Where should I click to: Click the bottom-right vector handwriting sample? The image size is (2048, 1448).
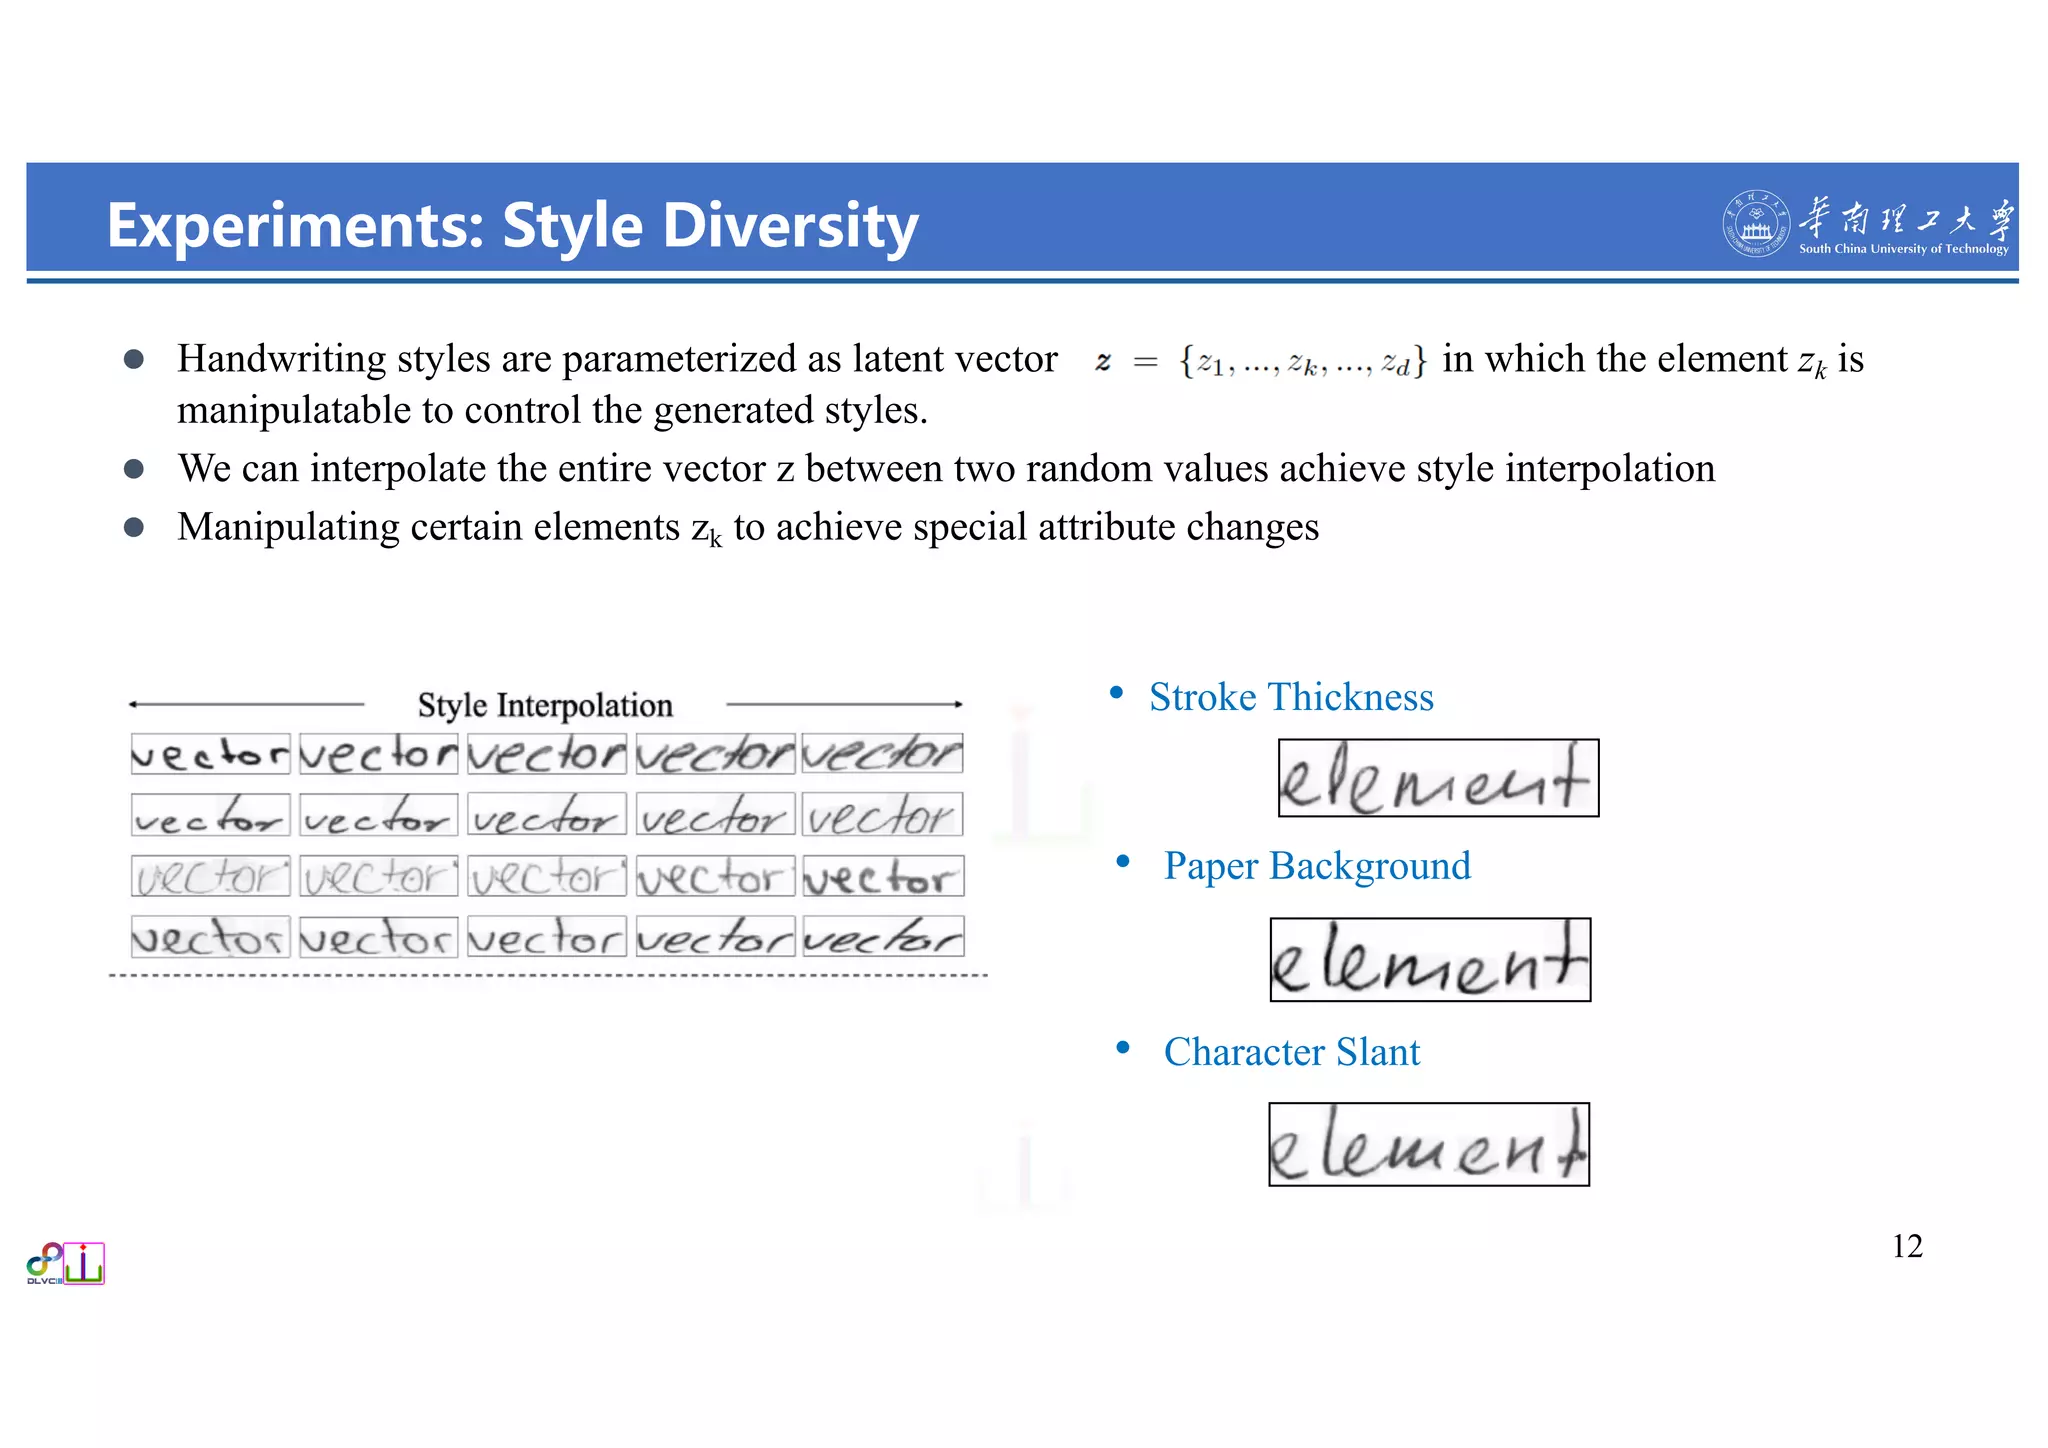[882, 938]
